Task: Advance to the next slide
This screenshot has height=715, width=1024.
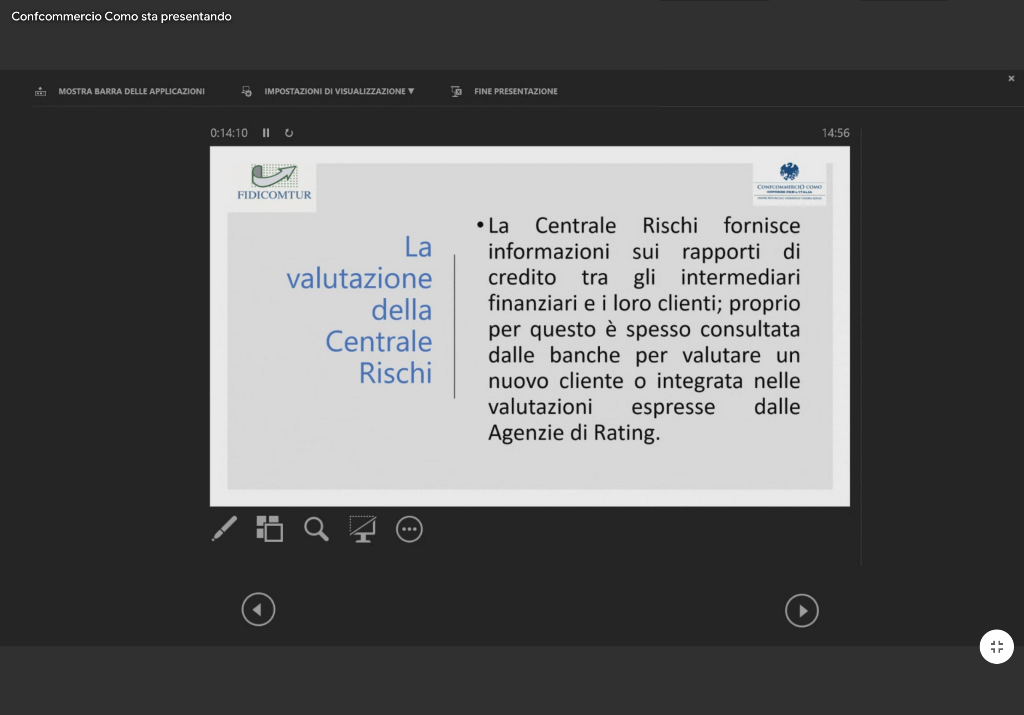Action: (801, 610)
